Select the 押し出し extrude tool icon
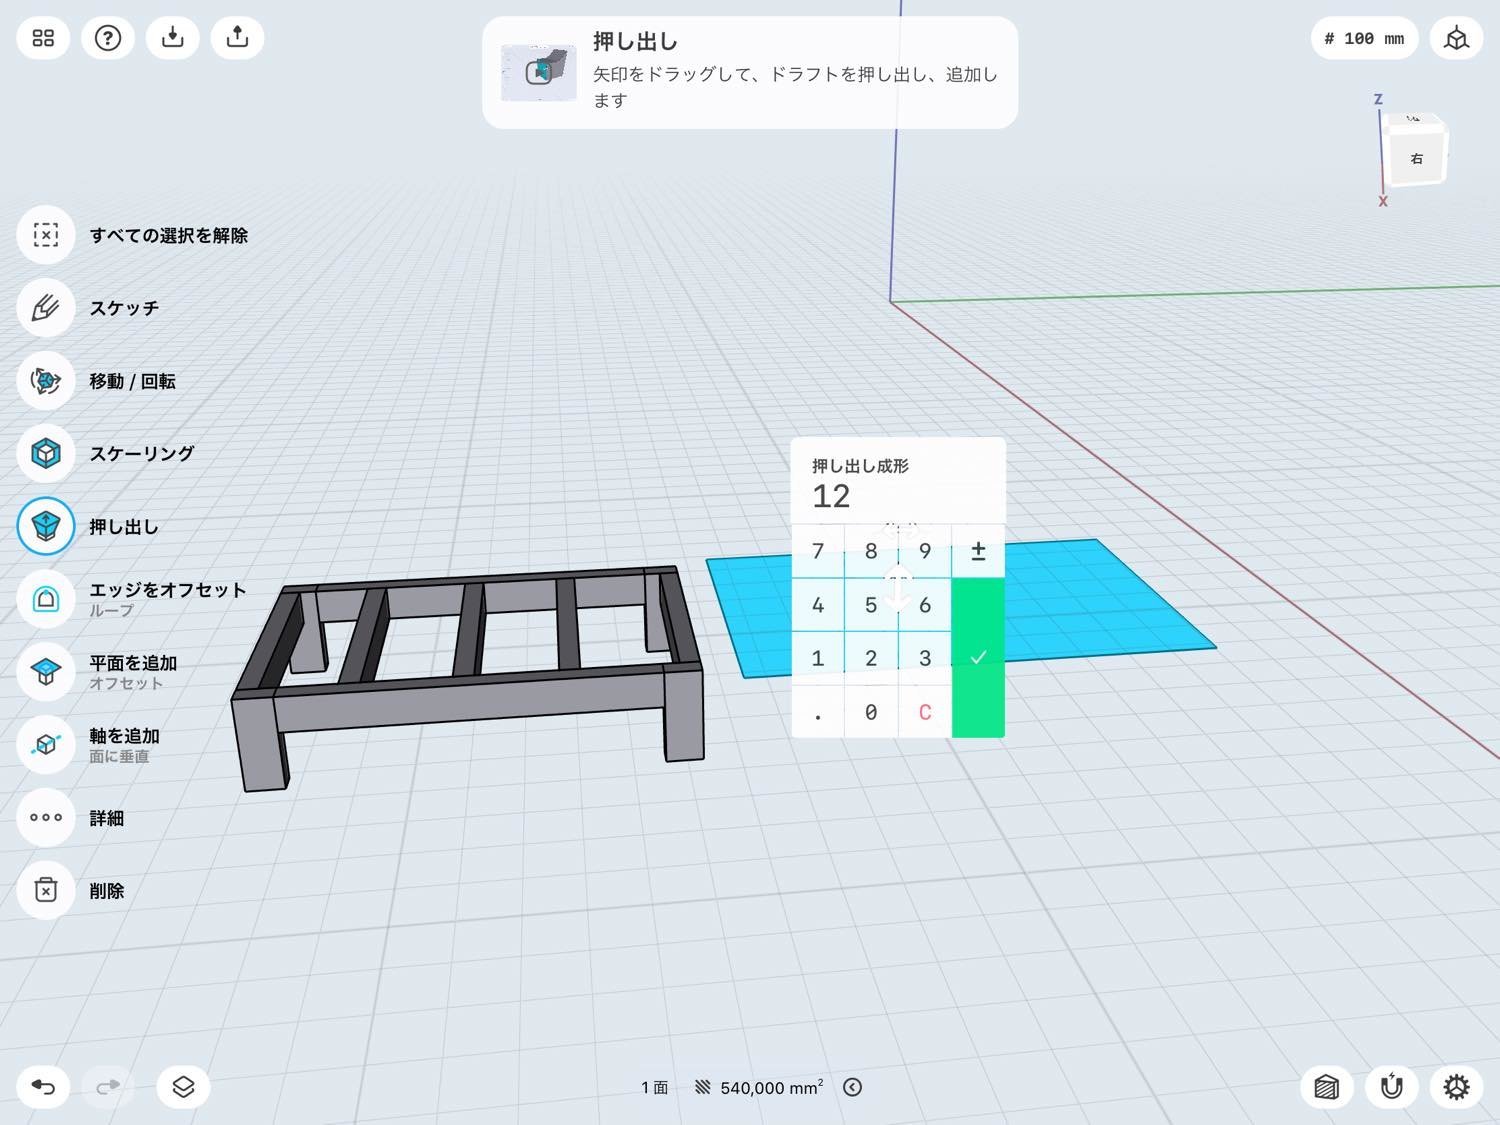 46,526
